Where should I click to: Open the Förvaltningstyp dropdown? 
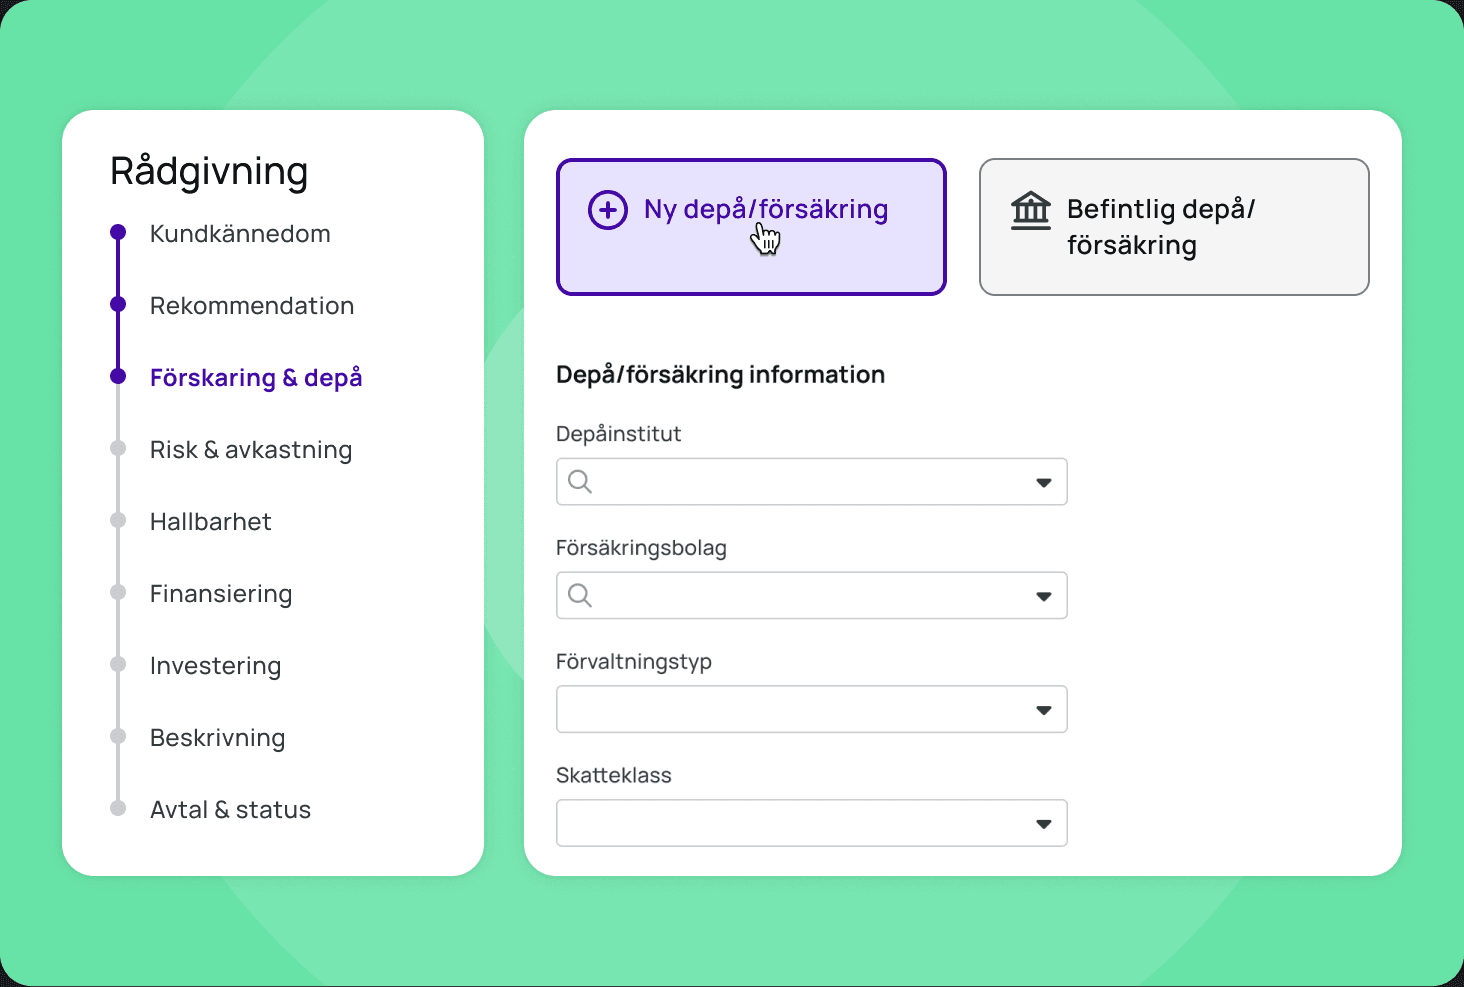[x=812, y=709]
